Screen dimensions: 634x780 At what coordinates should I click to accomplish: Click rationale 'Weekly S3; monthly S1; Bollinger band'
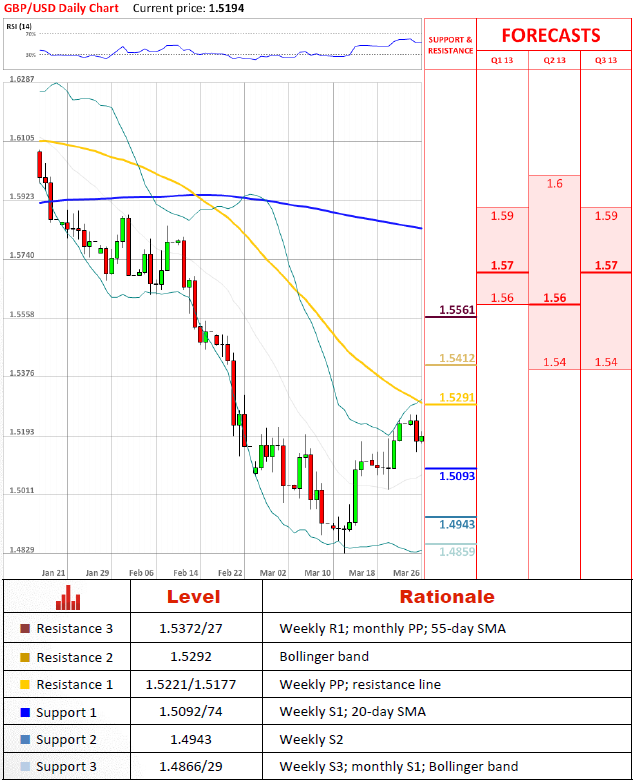399,767
